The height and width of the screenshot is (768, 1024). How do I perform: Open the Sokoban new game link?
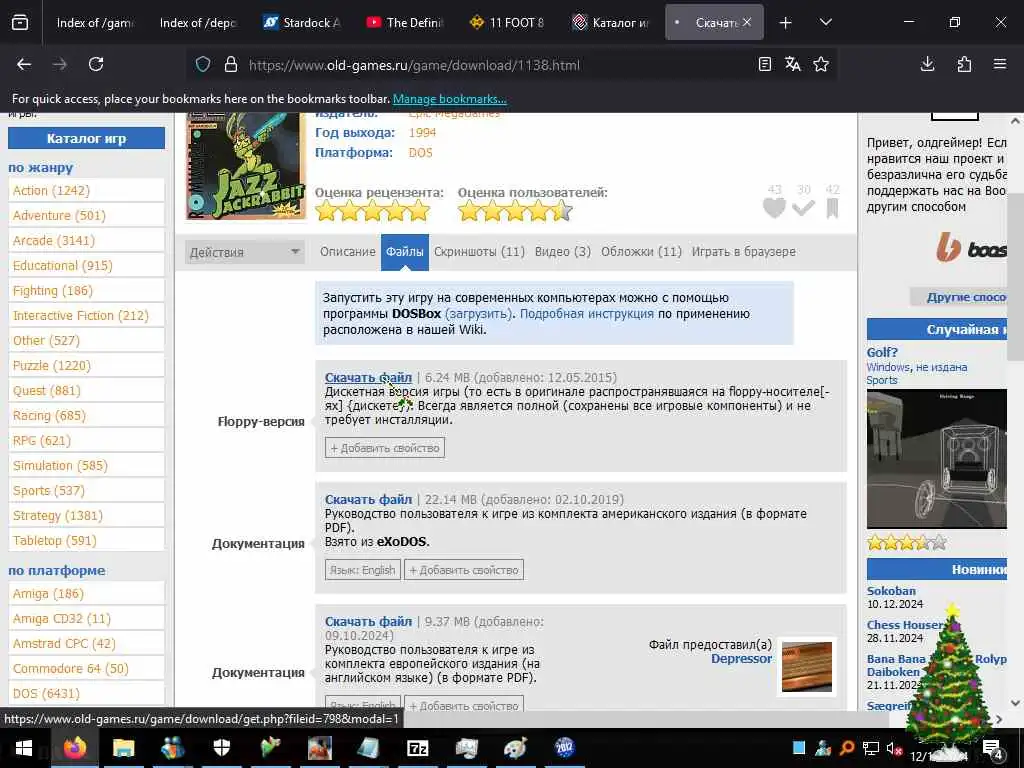click(891, 590)
